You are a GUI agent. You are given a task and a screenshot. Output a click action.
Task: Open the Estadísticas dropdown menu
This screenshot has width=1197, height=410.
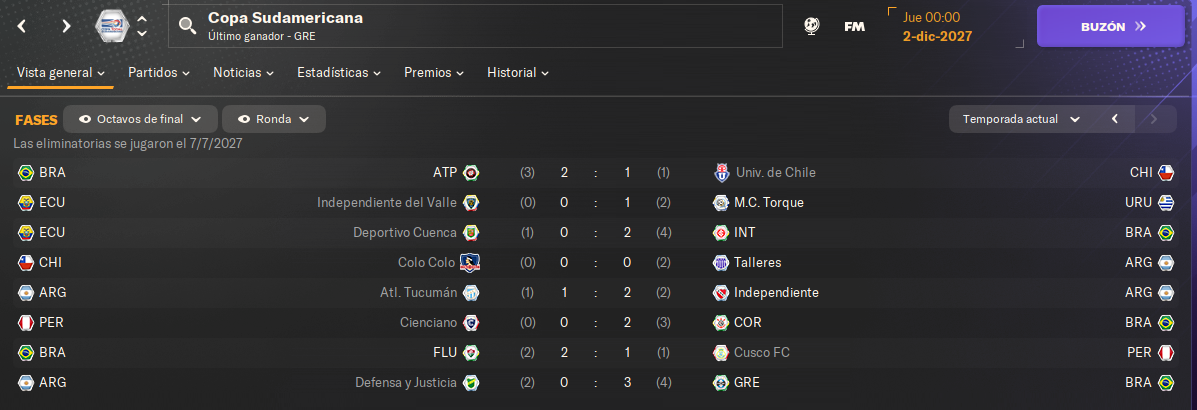(338, 73)
